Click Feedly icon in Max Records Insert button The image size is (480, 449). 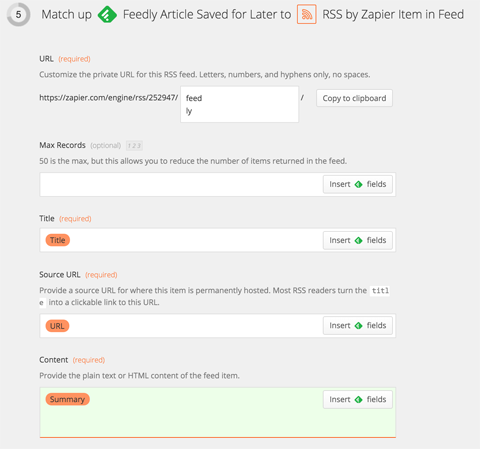coord(358,184)
